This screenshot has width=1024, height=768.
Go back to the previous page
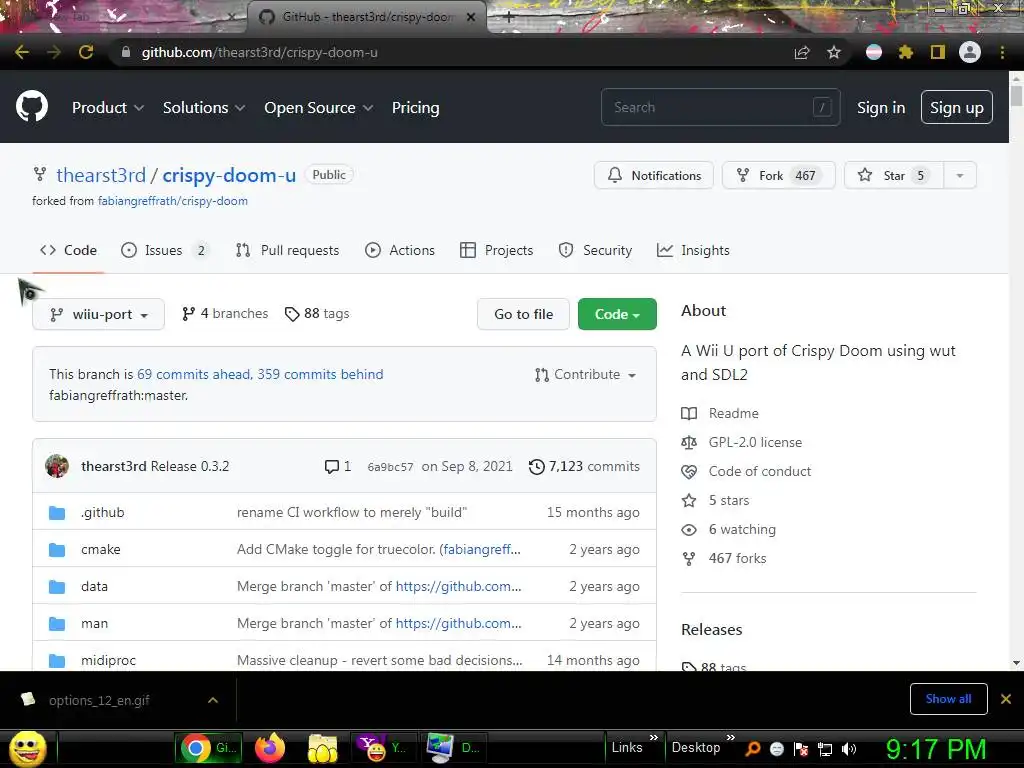[22, 52]
